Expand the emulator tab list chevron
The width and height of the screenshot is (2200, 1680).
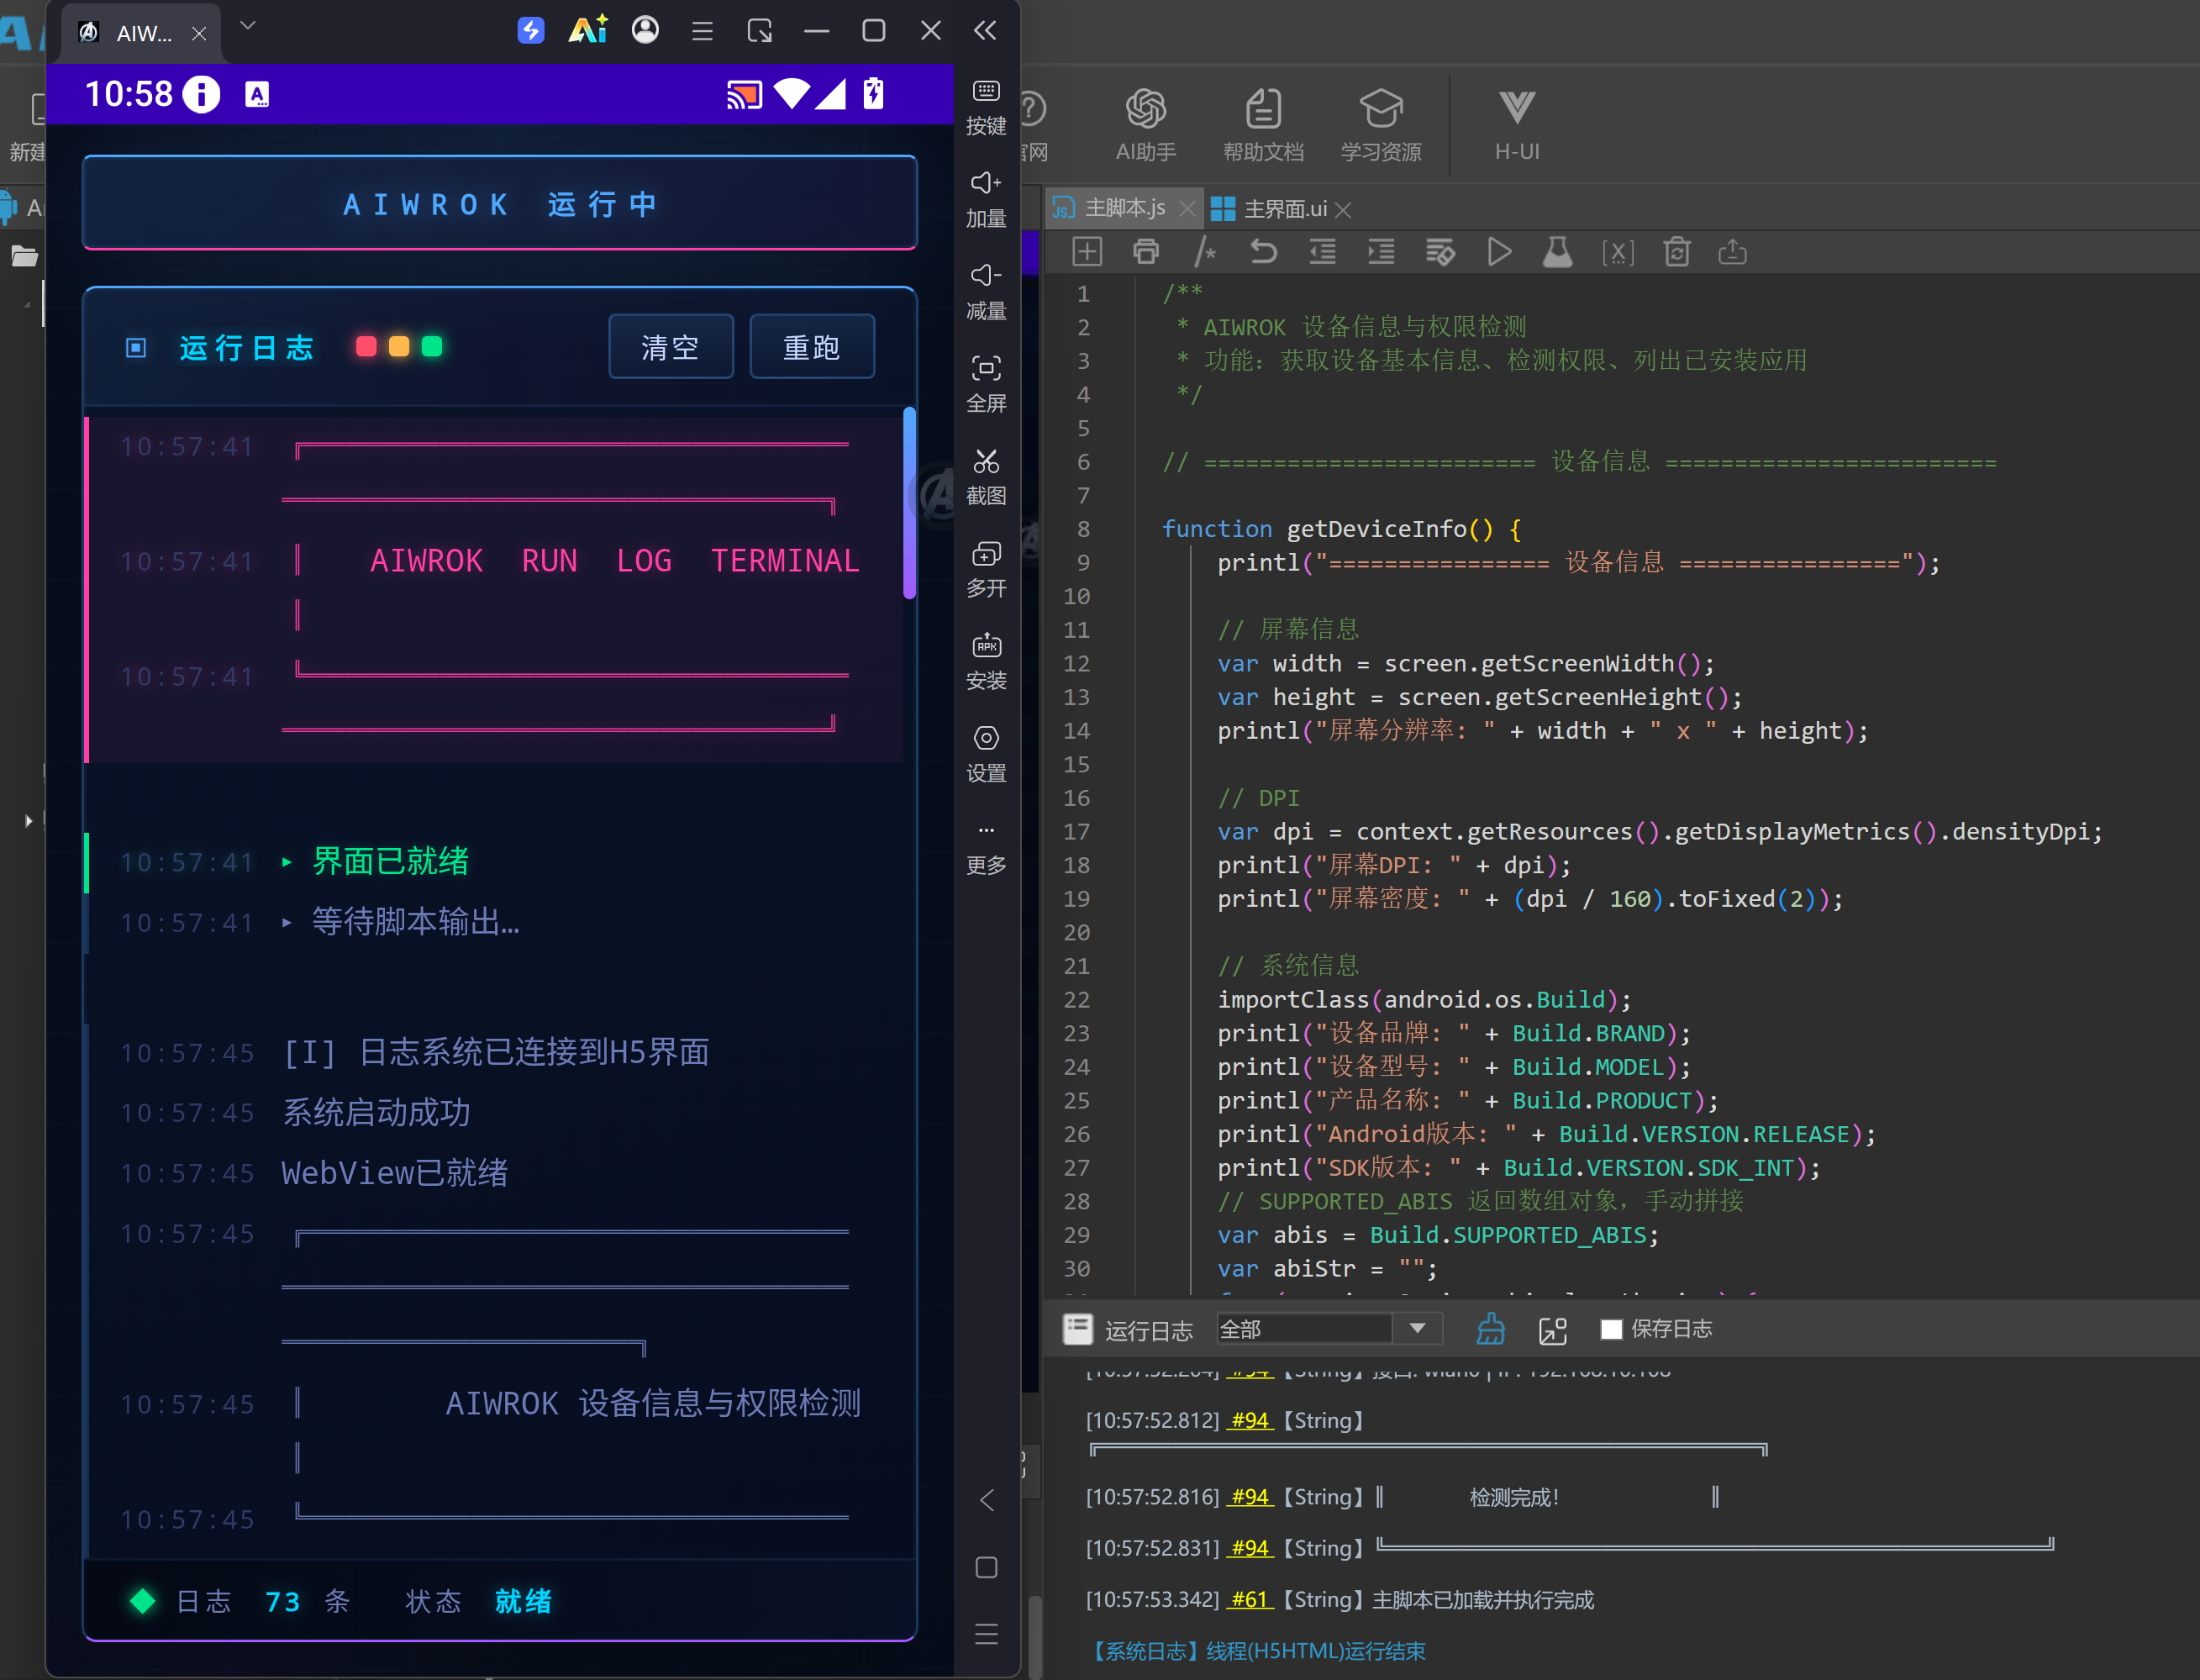(x=248, y=26)
